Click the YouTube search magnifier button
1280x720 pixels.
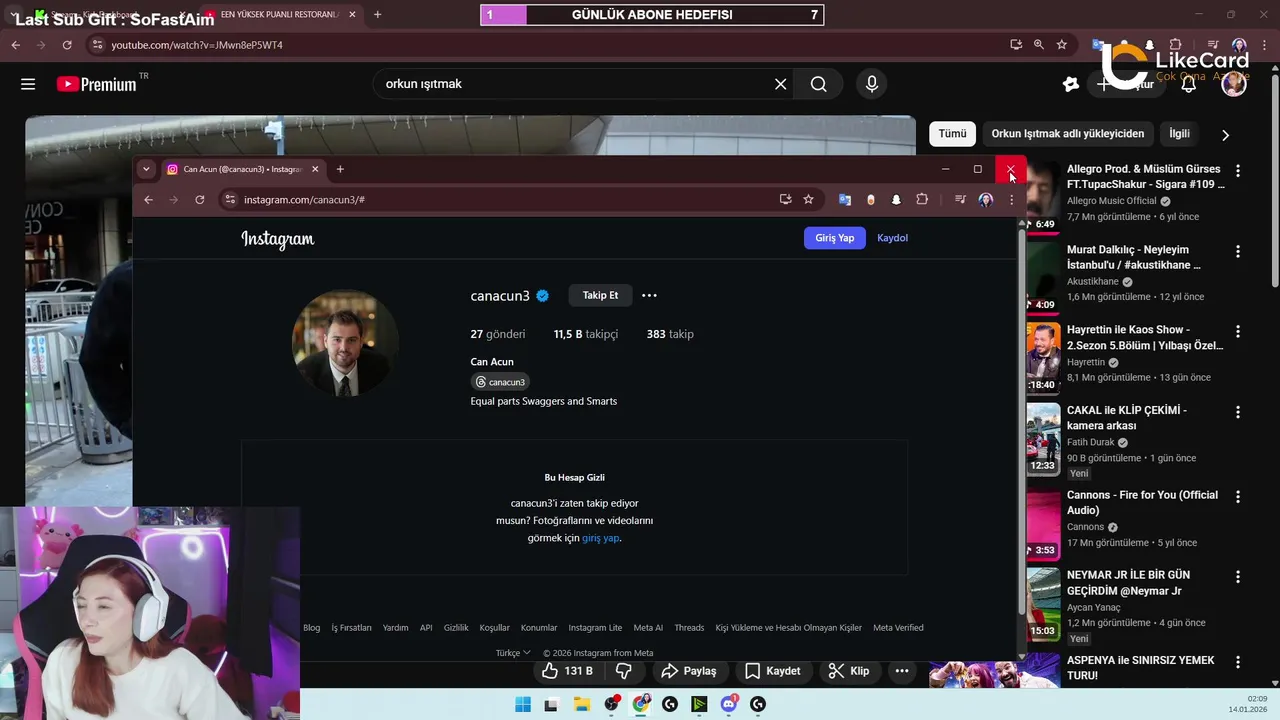[818, 84]
